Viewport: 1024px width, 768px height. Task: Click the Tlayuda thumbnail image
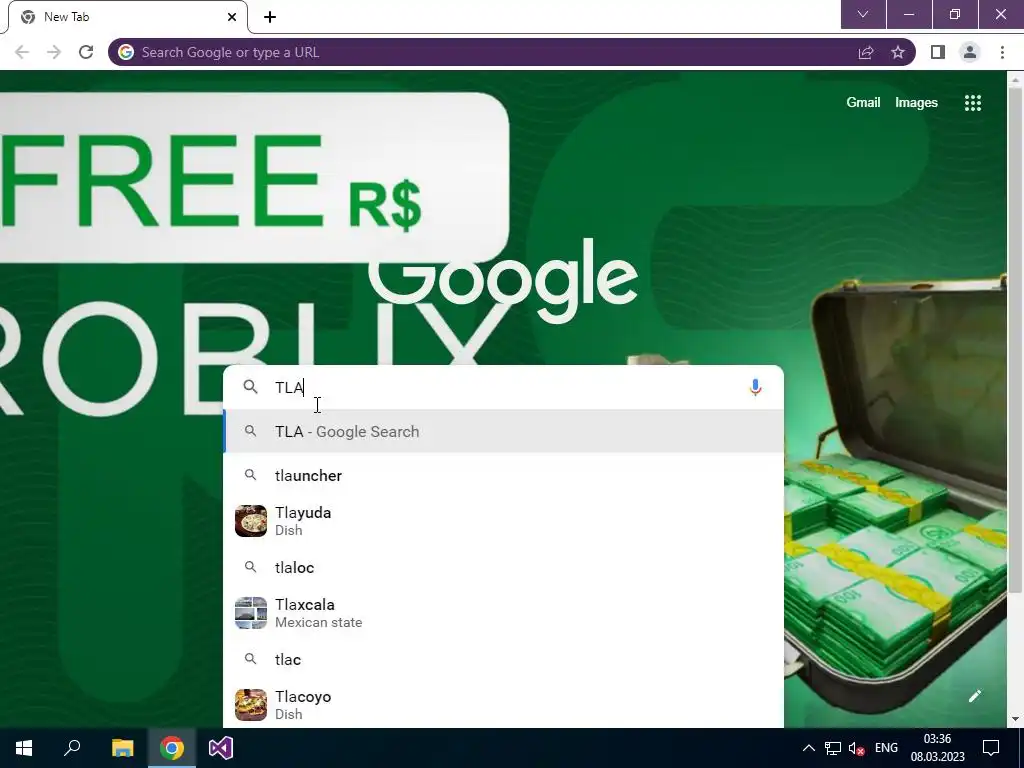251,521
